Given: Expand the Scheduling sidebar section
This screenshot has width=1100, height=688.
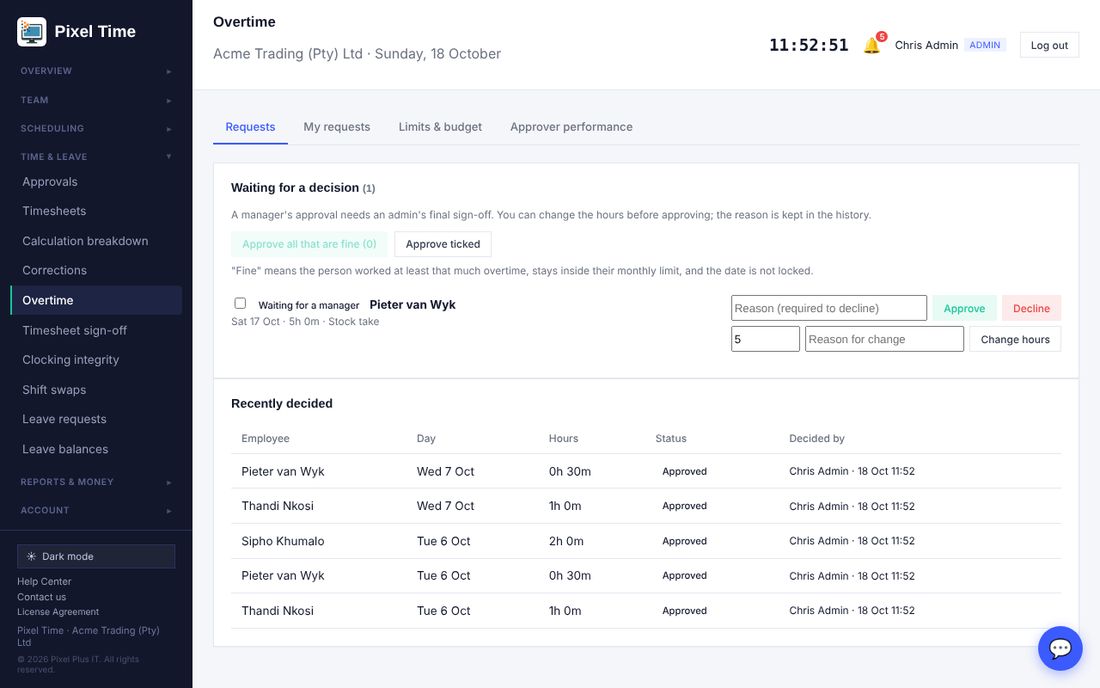Looking at the screenshot, I should pyautogui.click(x=96, y=128).
